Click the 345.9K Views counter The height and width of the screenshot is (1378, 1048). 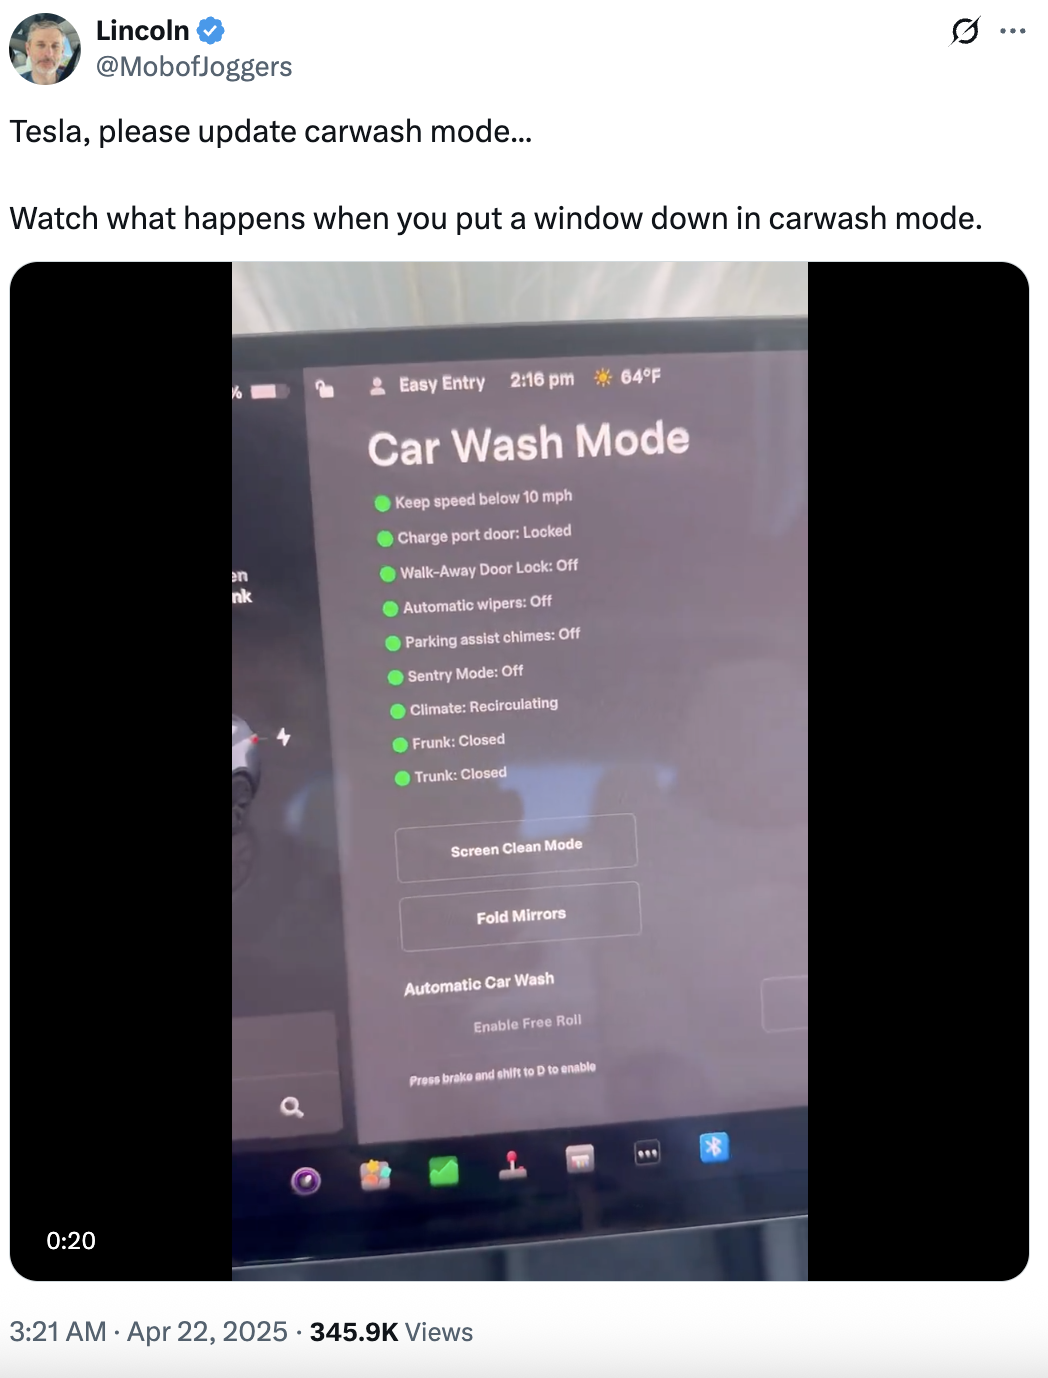tap(391, 1332)
